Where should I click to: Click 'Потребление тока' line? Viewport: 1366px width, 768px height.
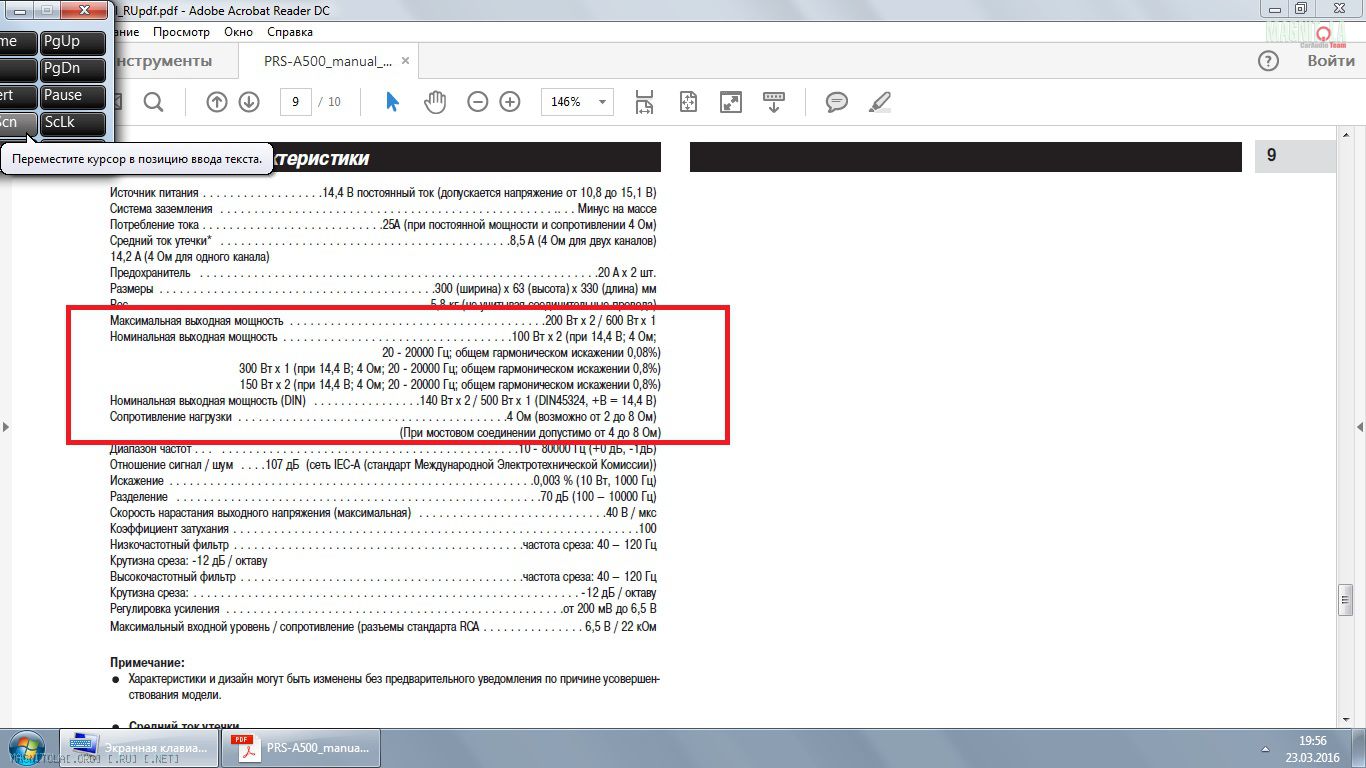point(383,225)
